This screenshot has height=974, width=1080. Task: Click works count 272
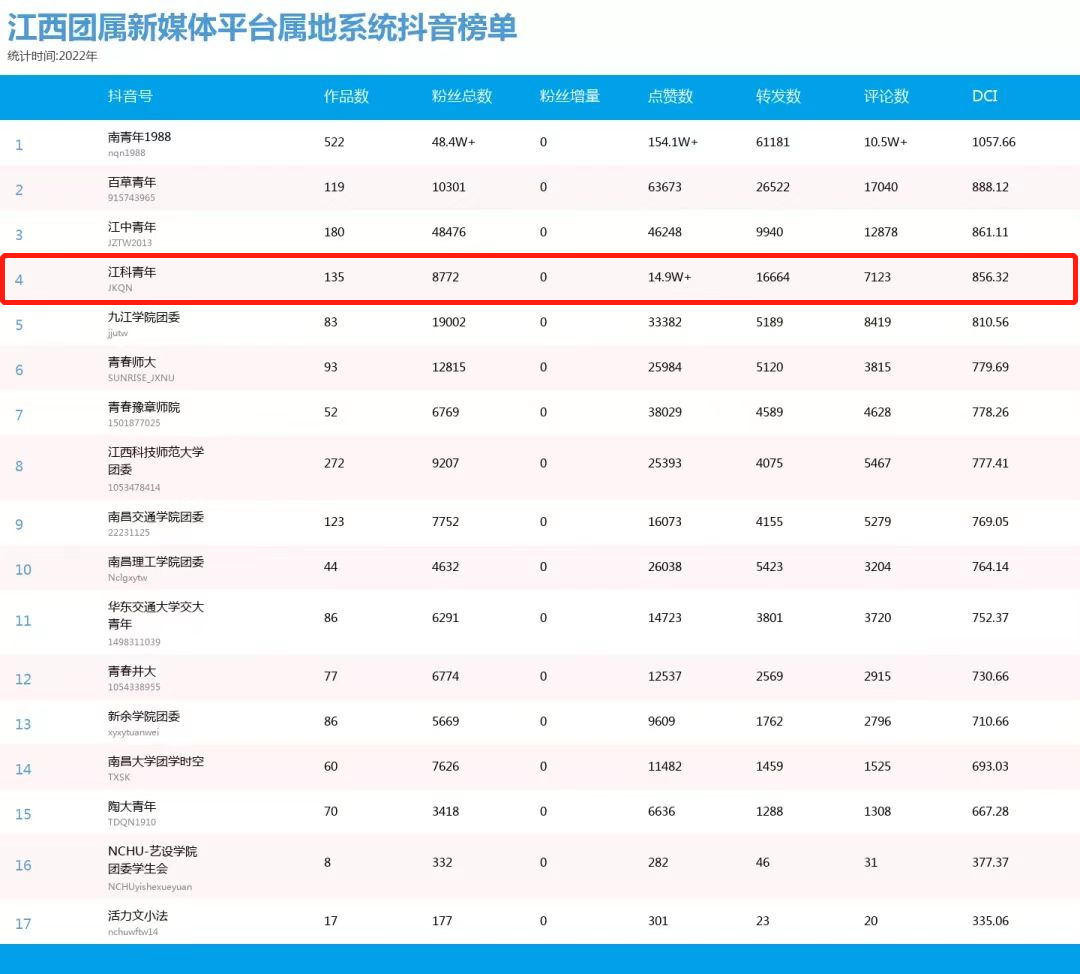click(x=334, y=463)
